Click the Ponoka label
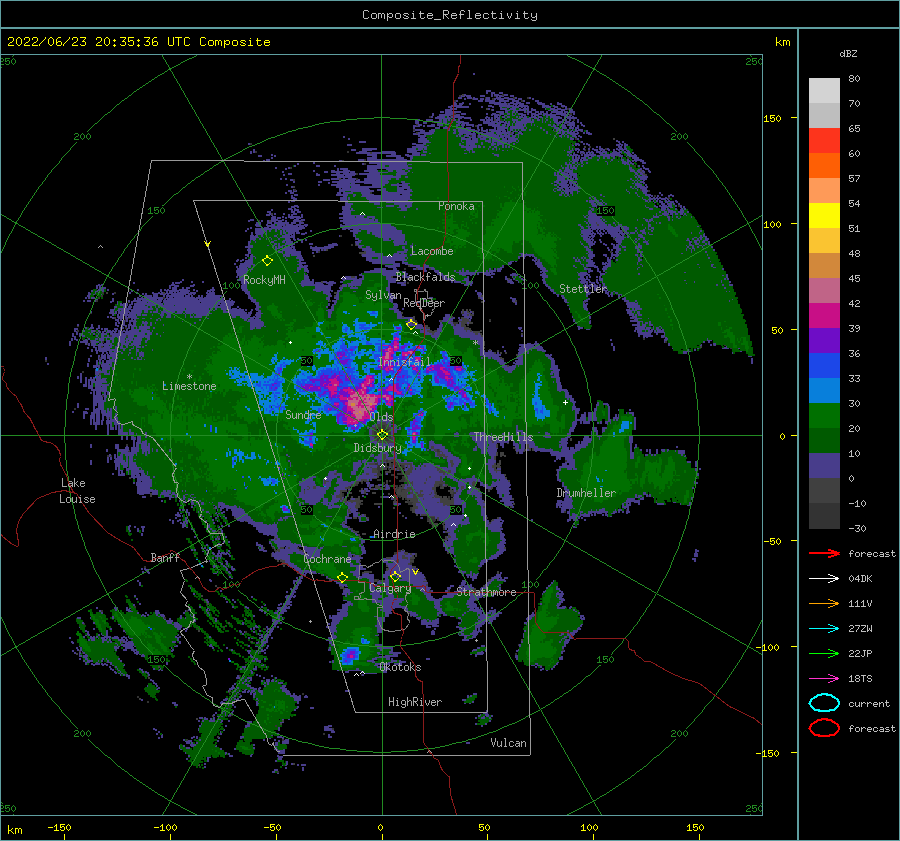Image resolution: width=900 pixels, height=841 pixels. 456,206
